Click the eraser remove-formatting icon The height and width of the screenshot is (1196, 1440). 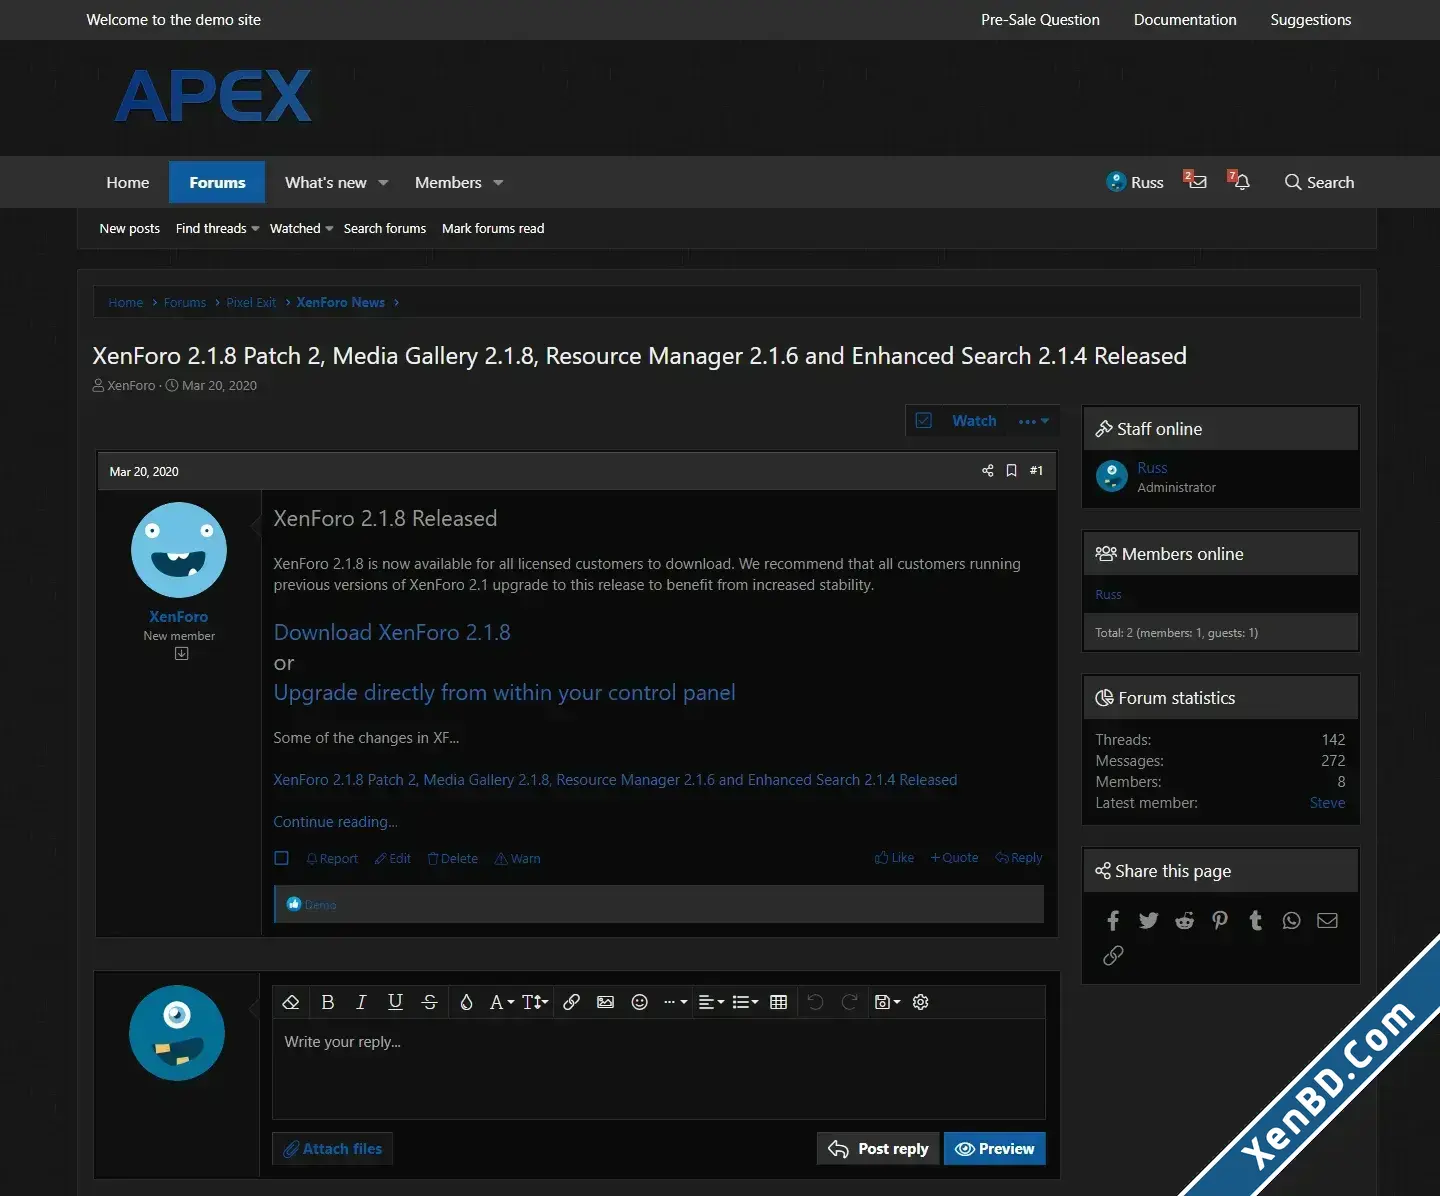[x=291, y=1002]
